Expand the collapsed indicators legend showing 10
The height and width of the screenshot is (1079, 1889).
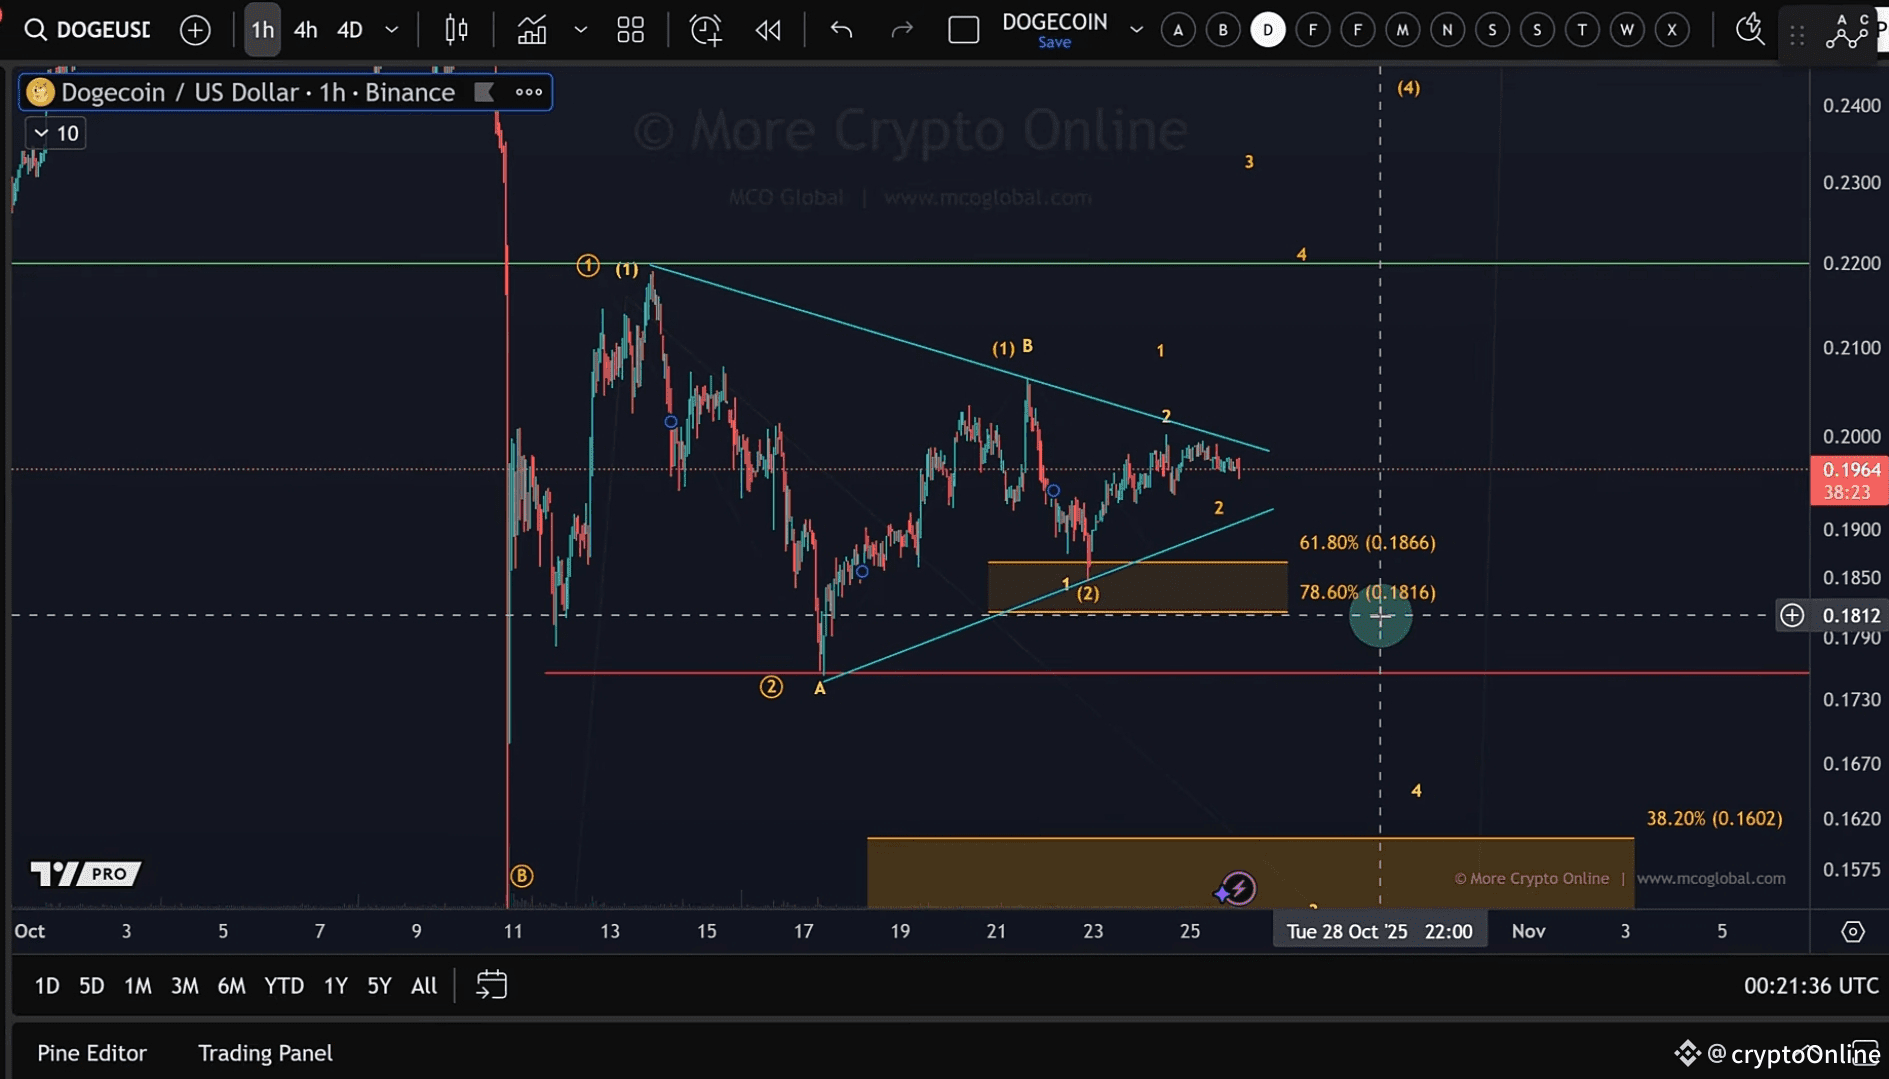tap(56, 133)
